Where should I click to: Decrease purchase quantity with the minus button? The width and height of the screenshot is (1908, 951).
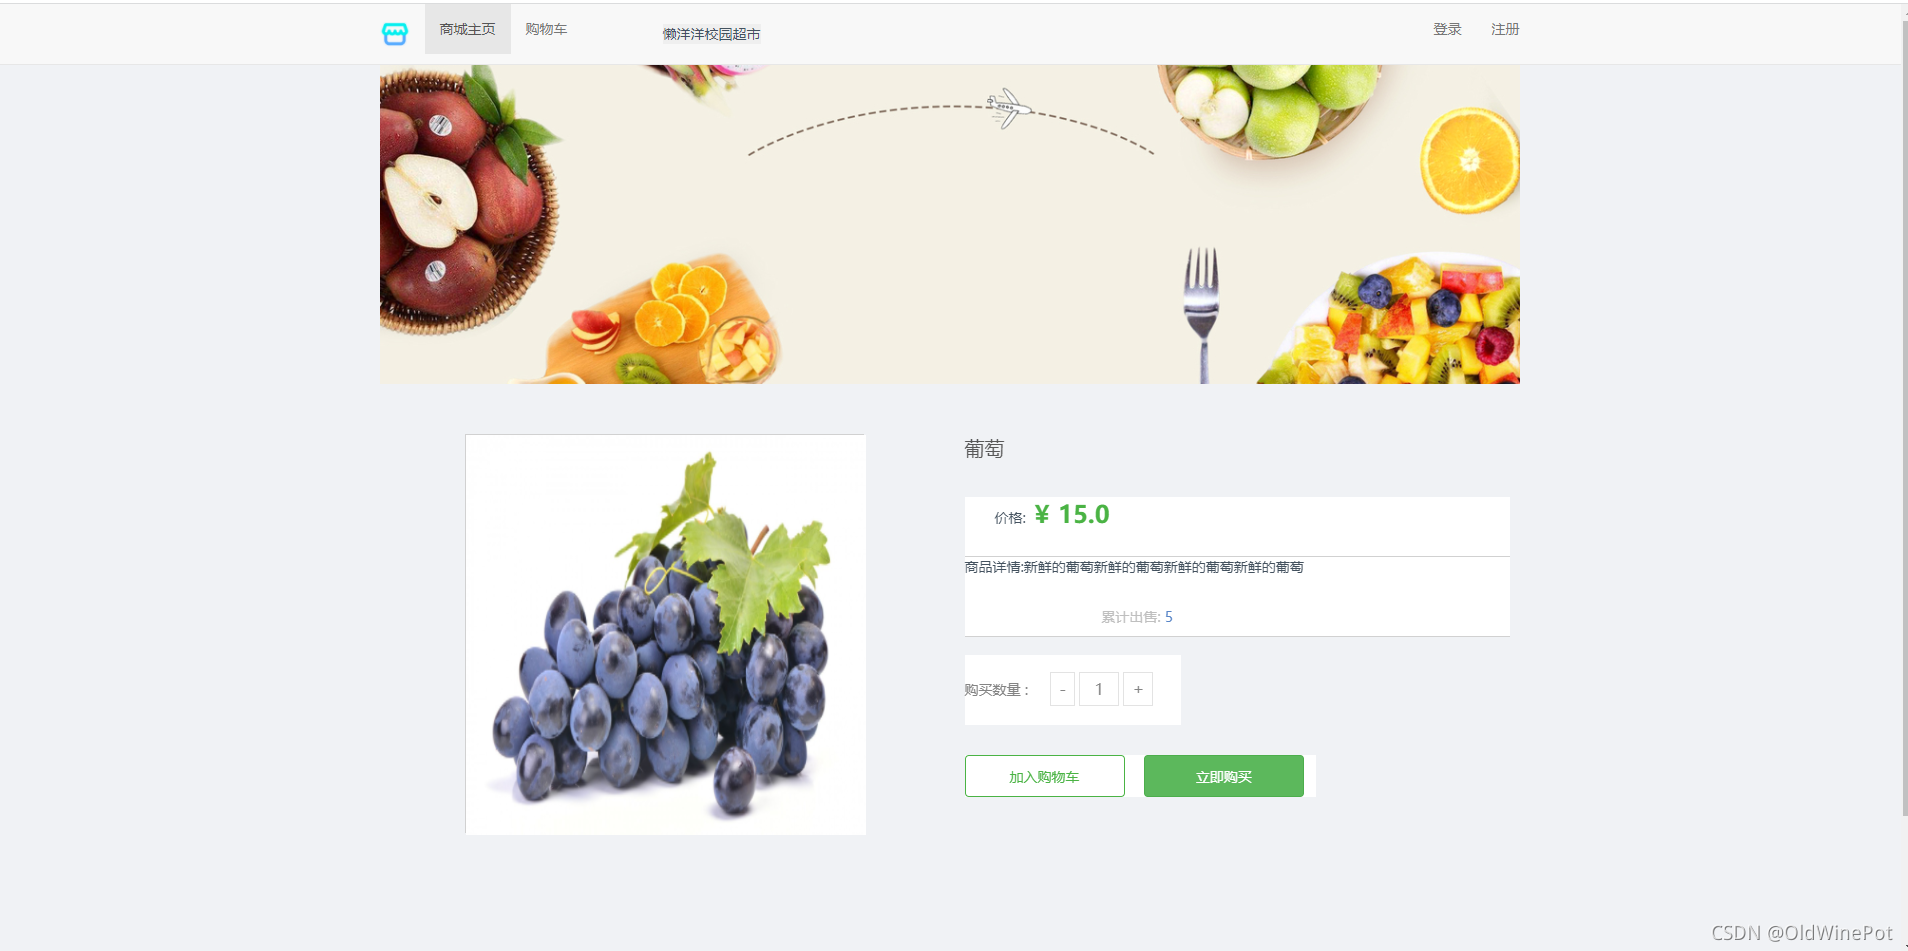pyautogui.click(x=1062, y=689)
